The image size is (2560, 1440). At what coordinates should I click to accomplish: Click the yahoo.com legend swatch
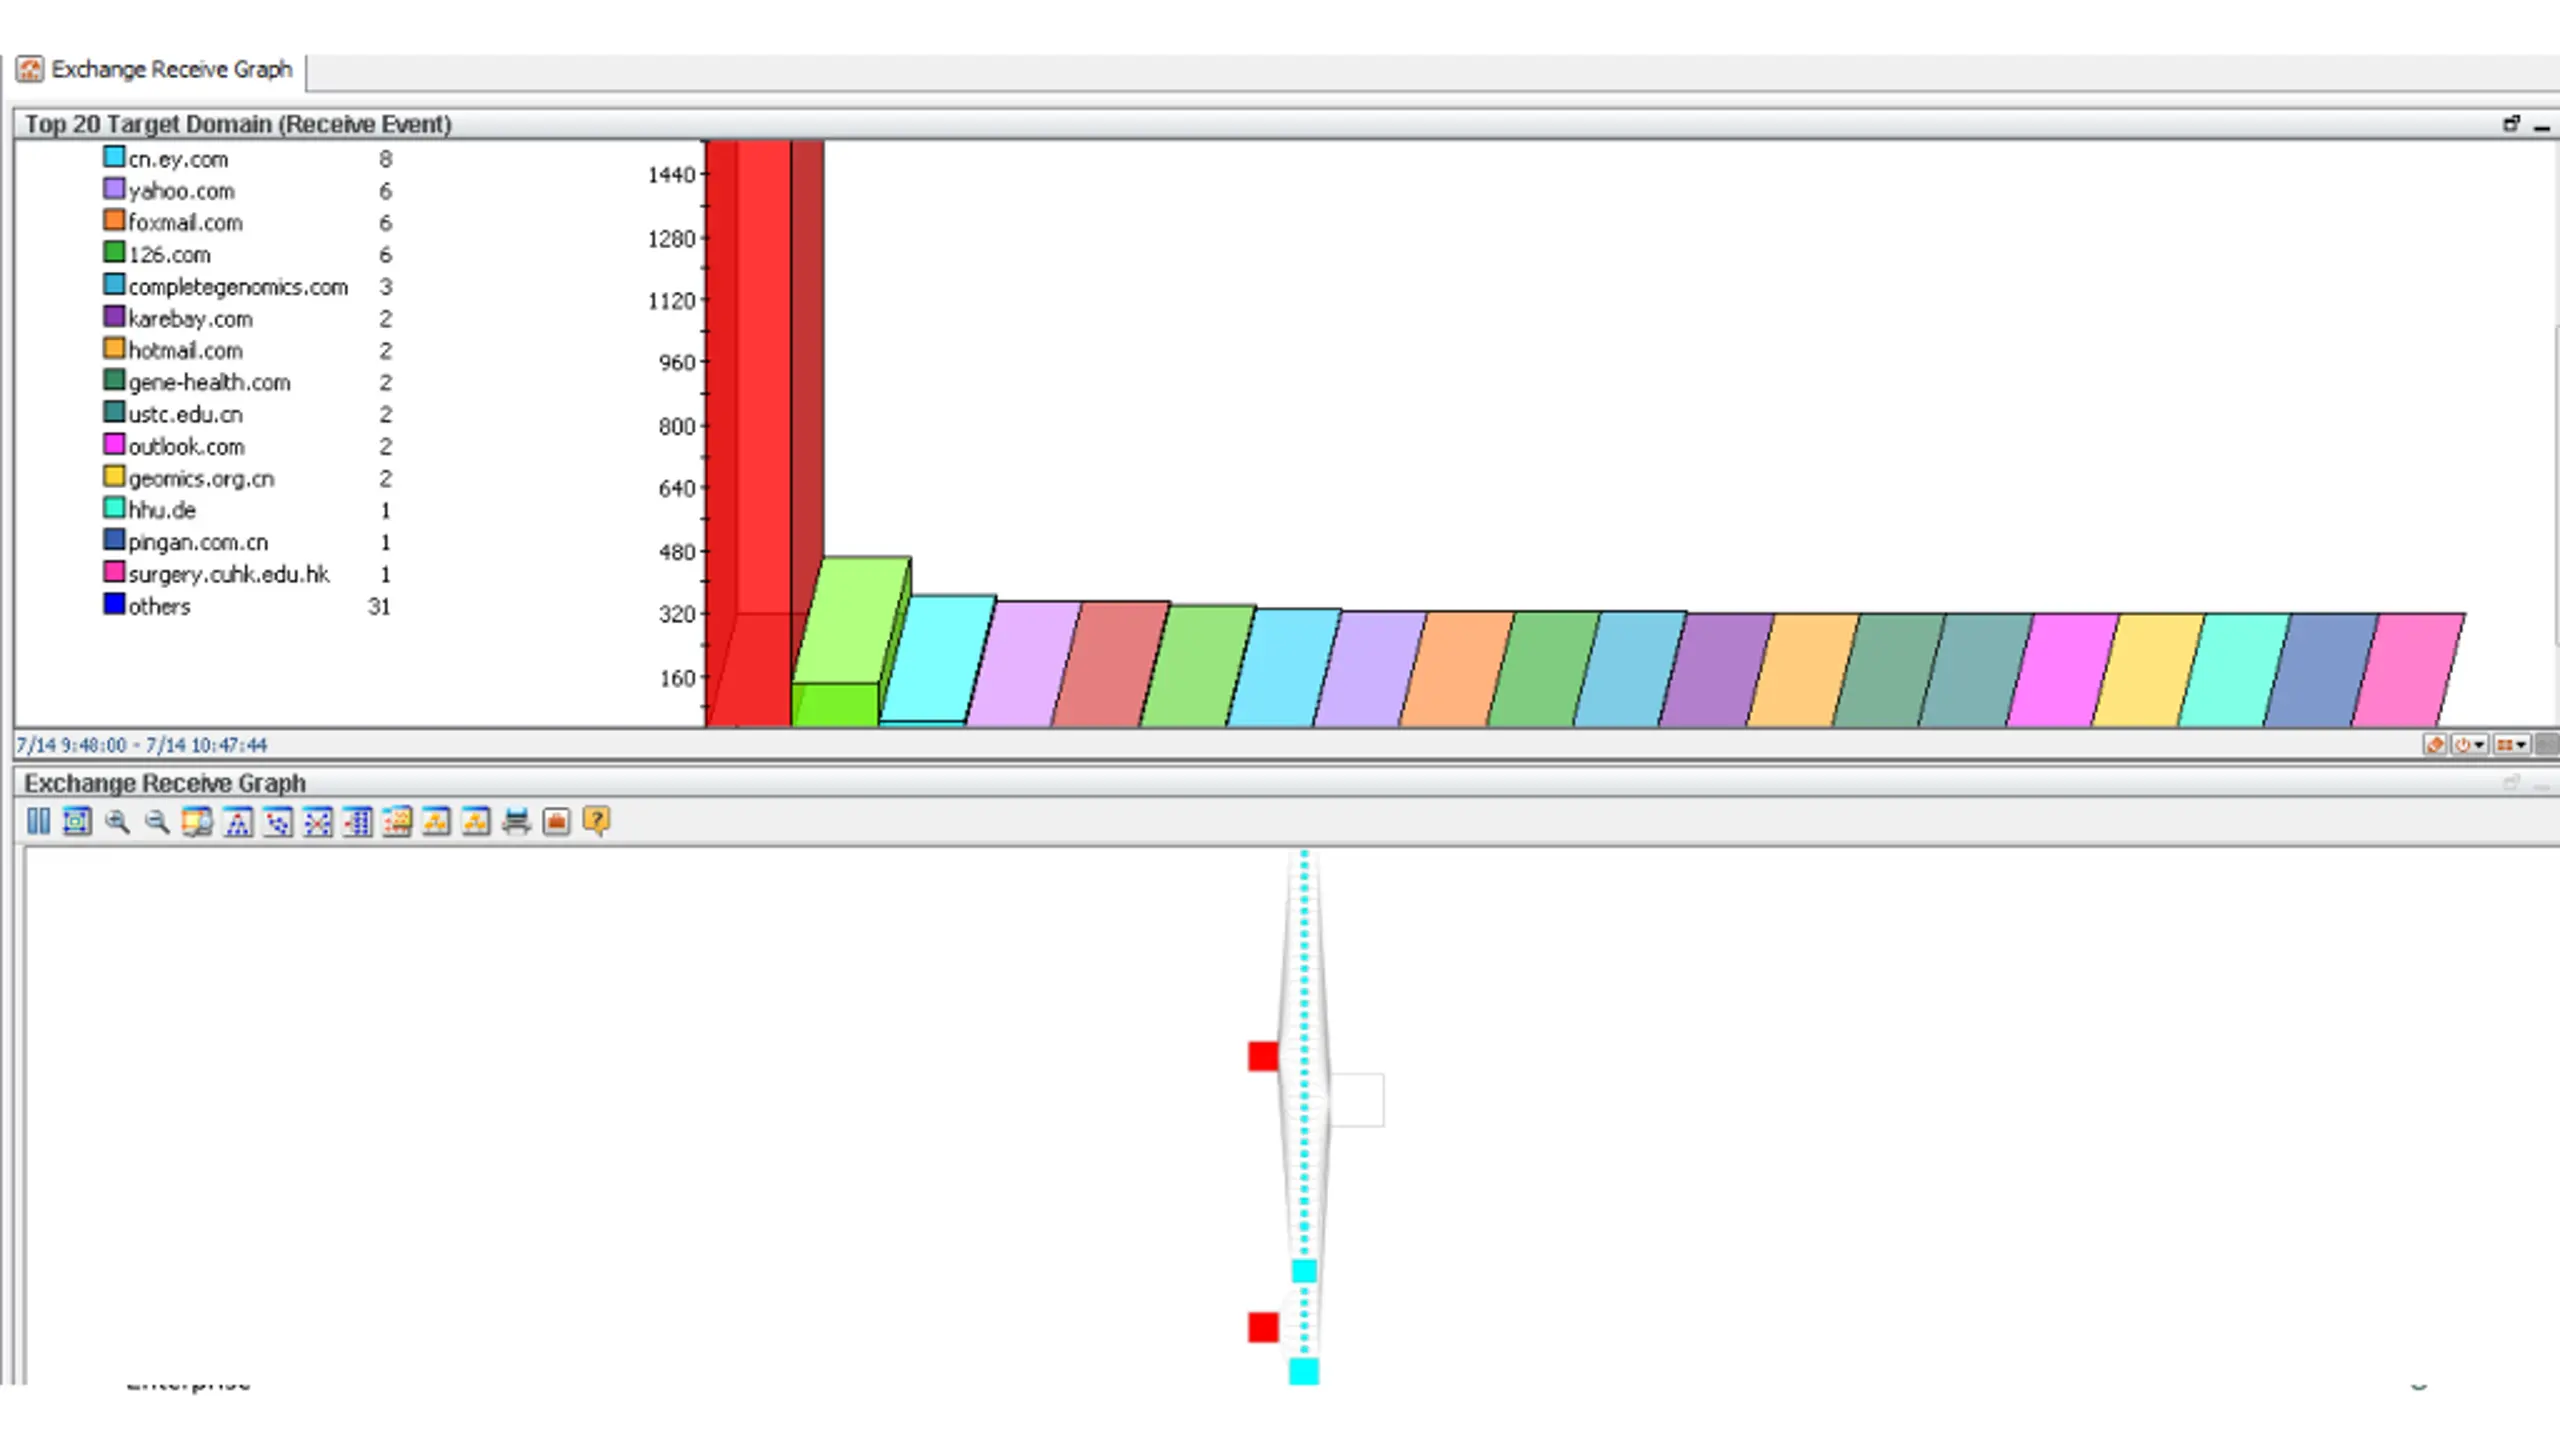114,189
